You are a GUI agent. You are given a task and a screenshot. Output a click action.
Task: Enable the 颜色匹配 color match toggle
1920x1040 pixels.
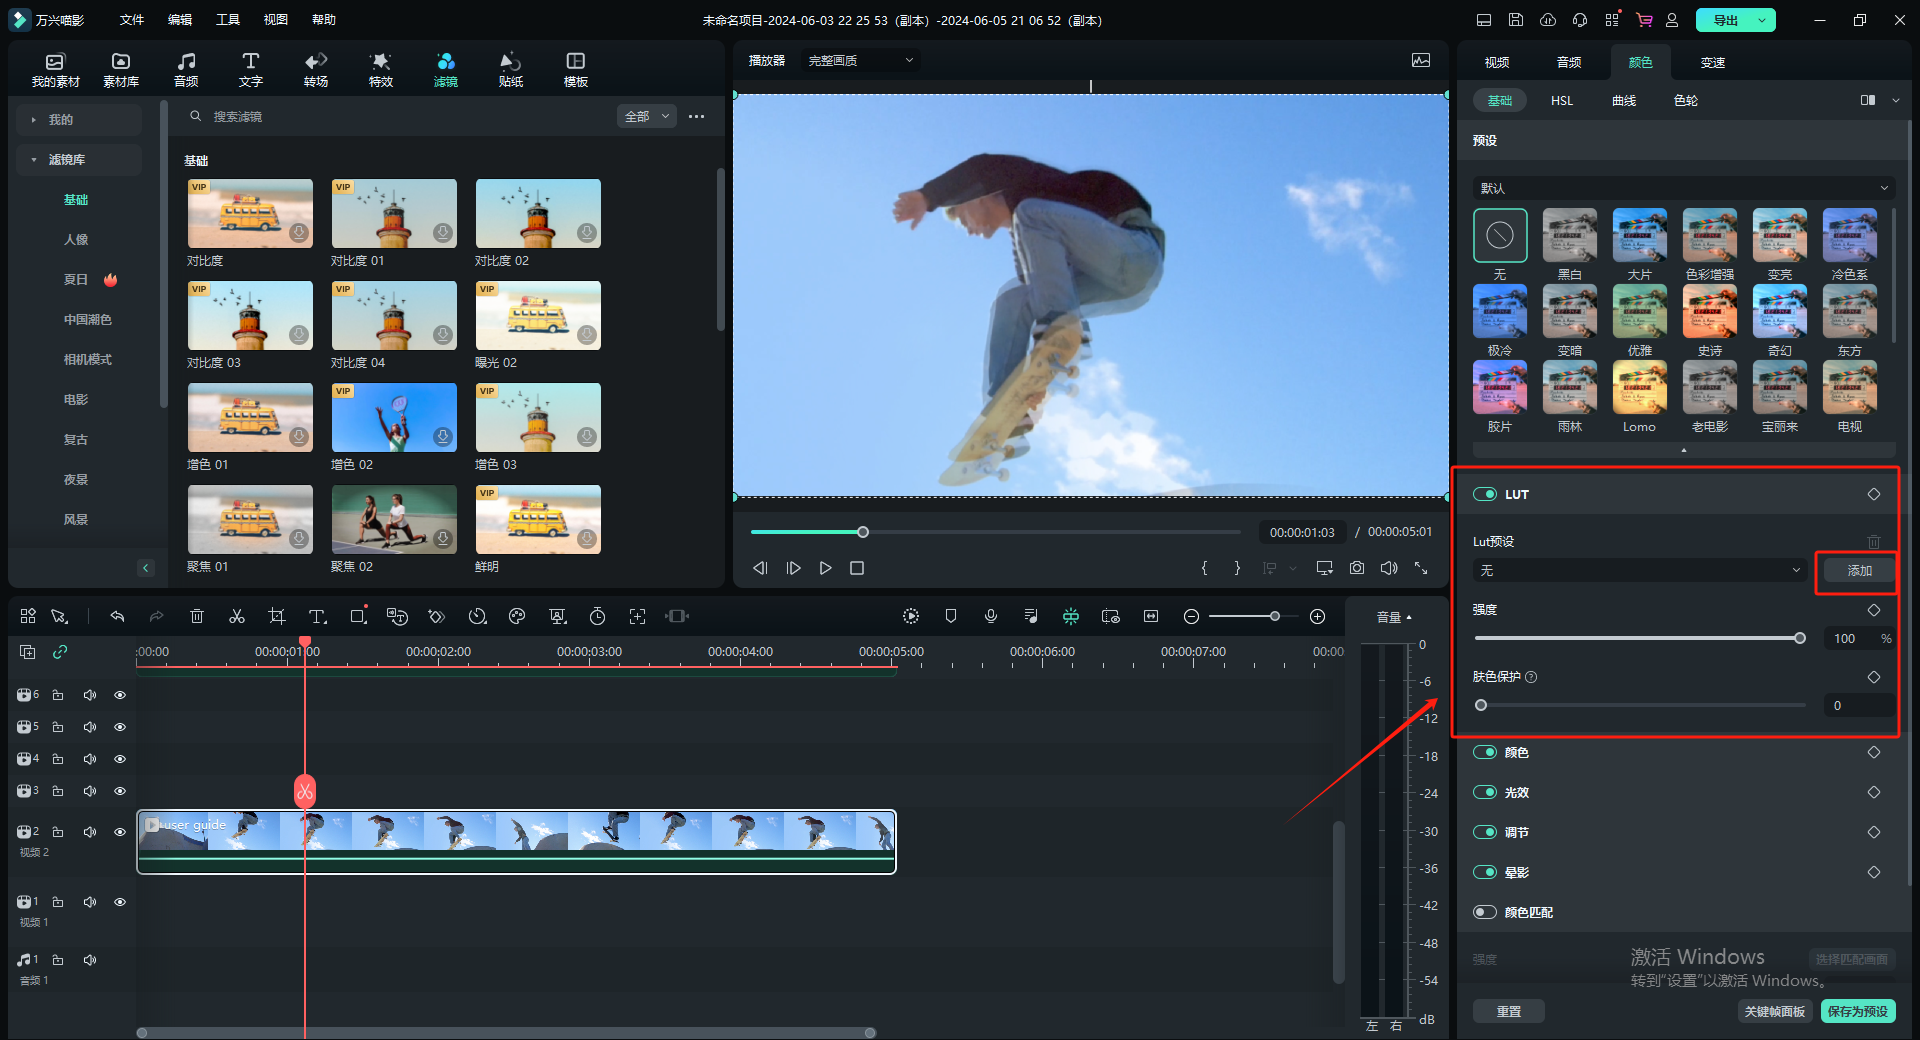point(1485,912)
